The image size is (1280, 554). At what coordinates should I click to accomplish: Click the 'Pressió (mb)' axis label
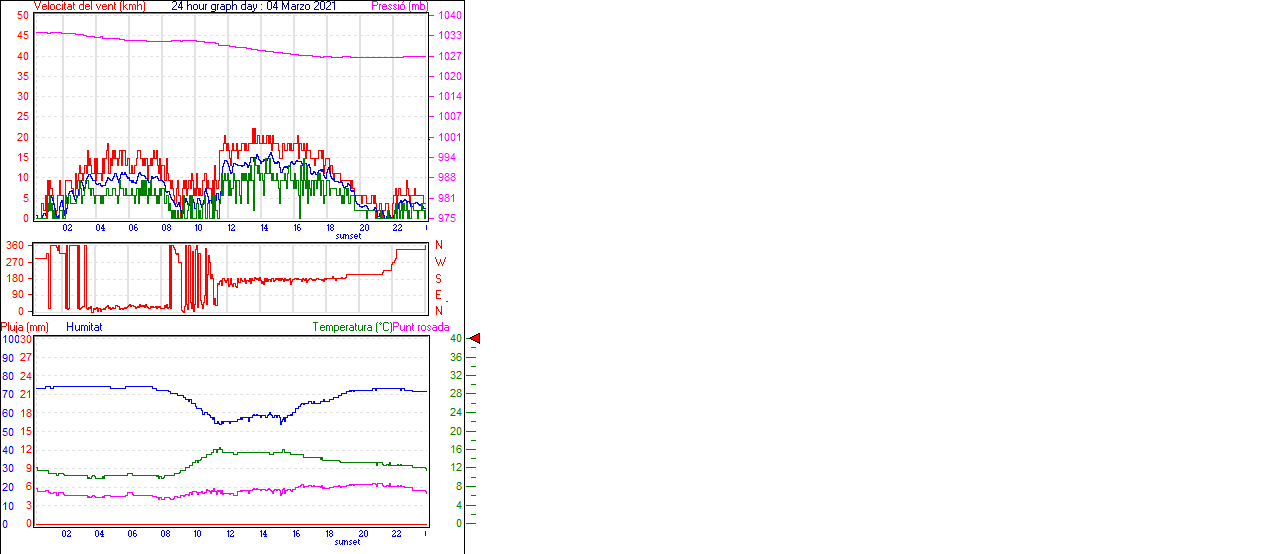pos(401,6)
